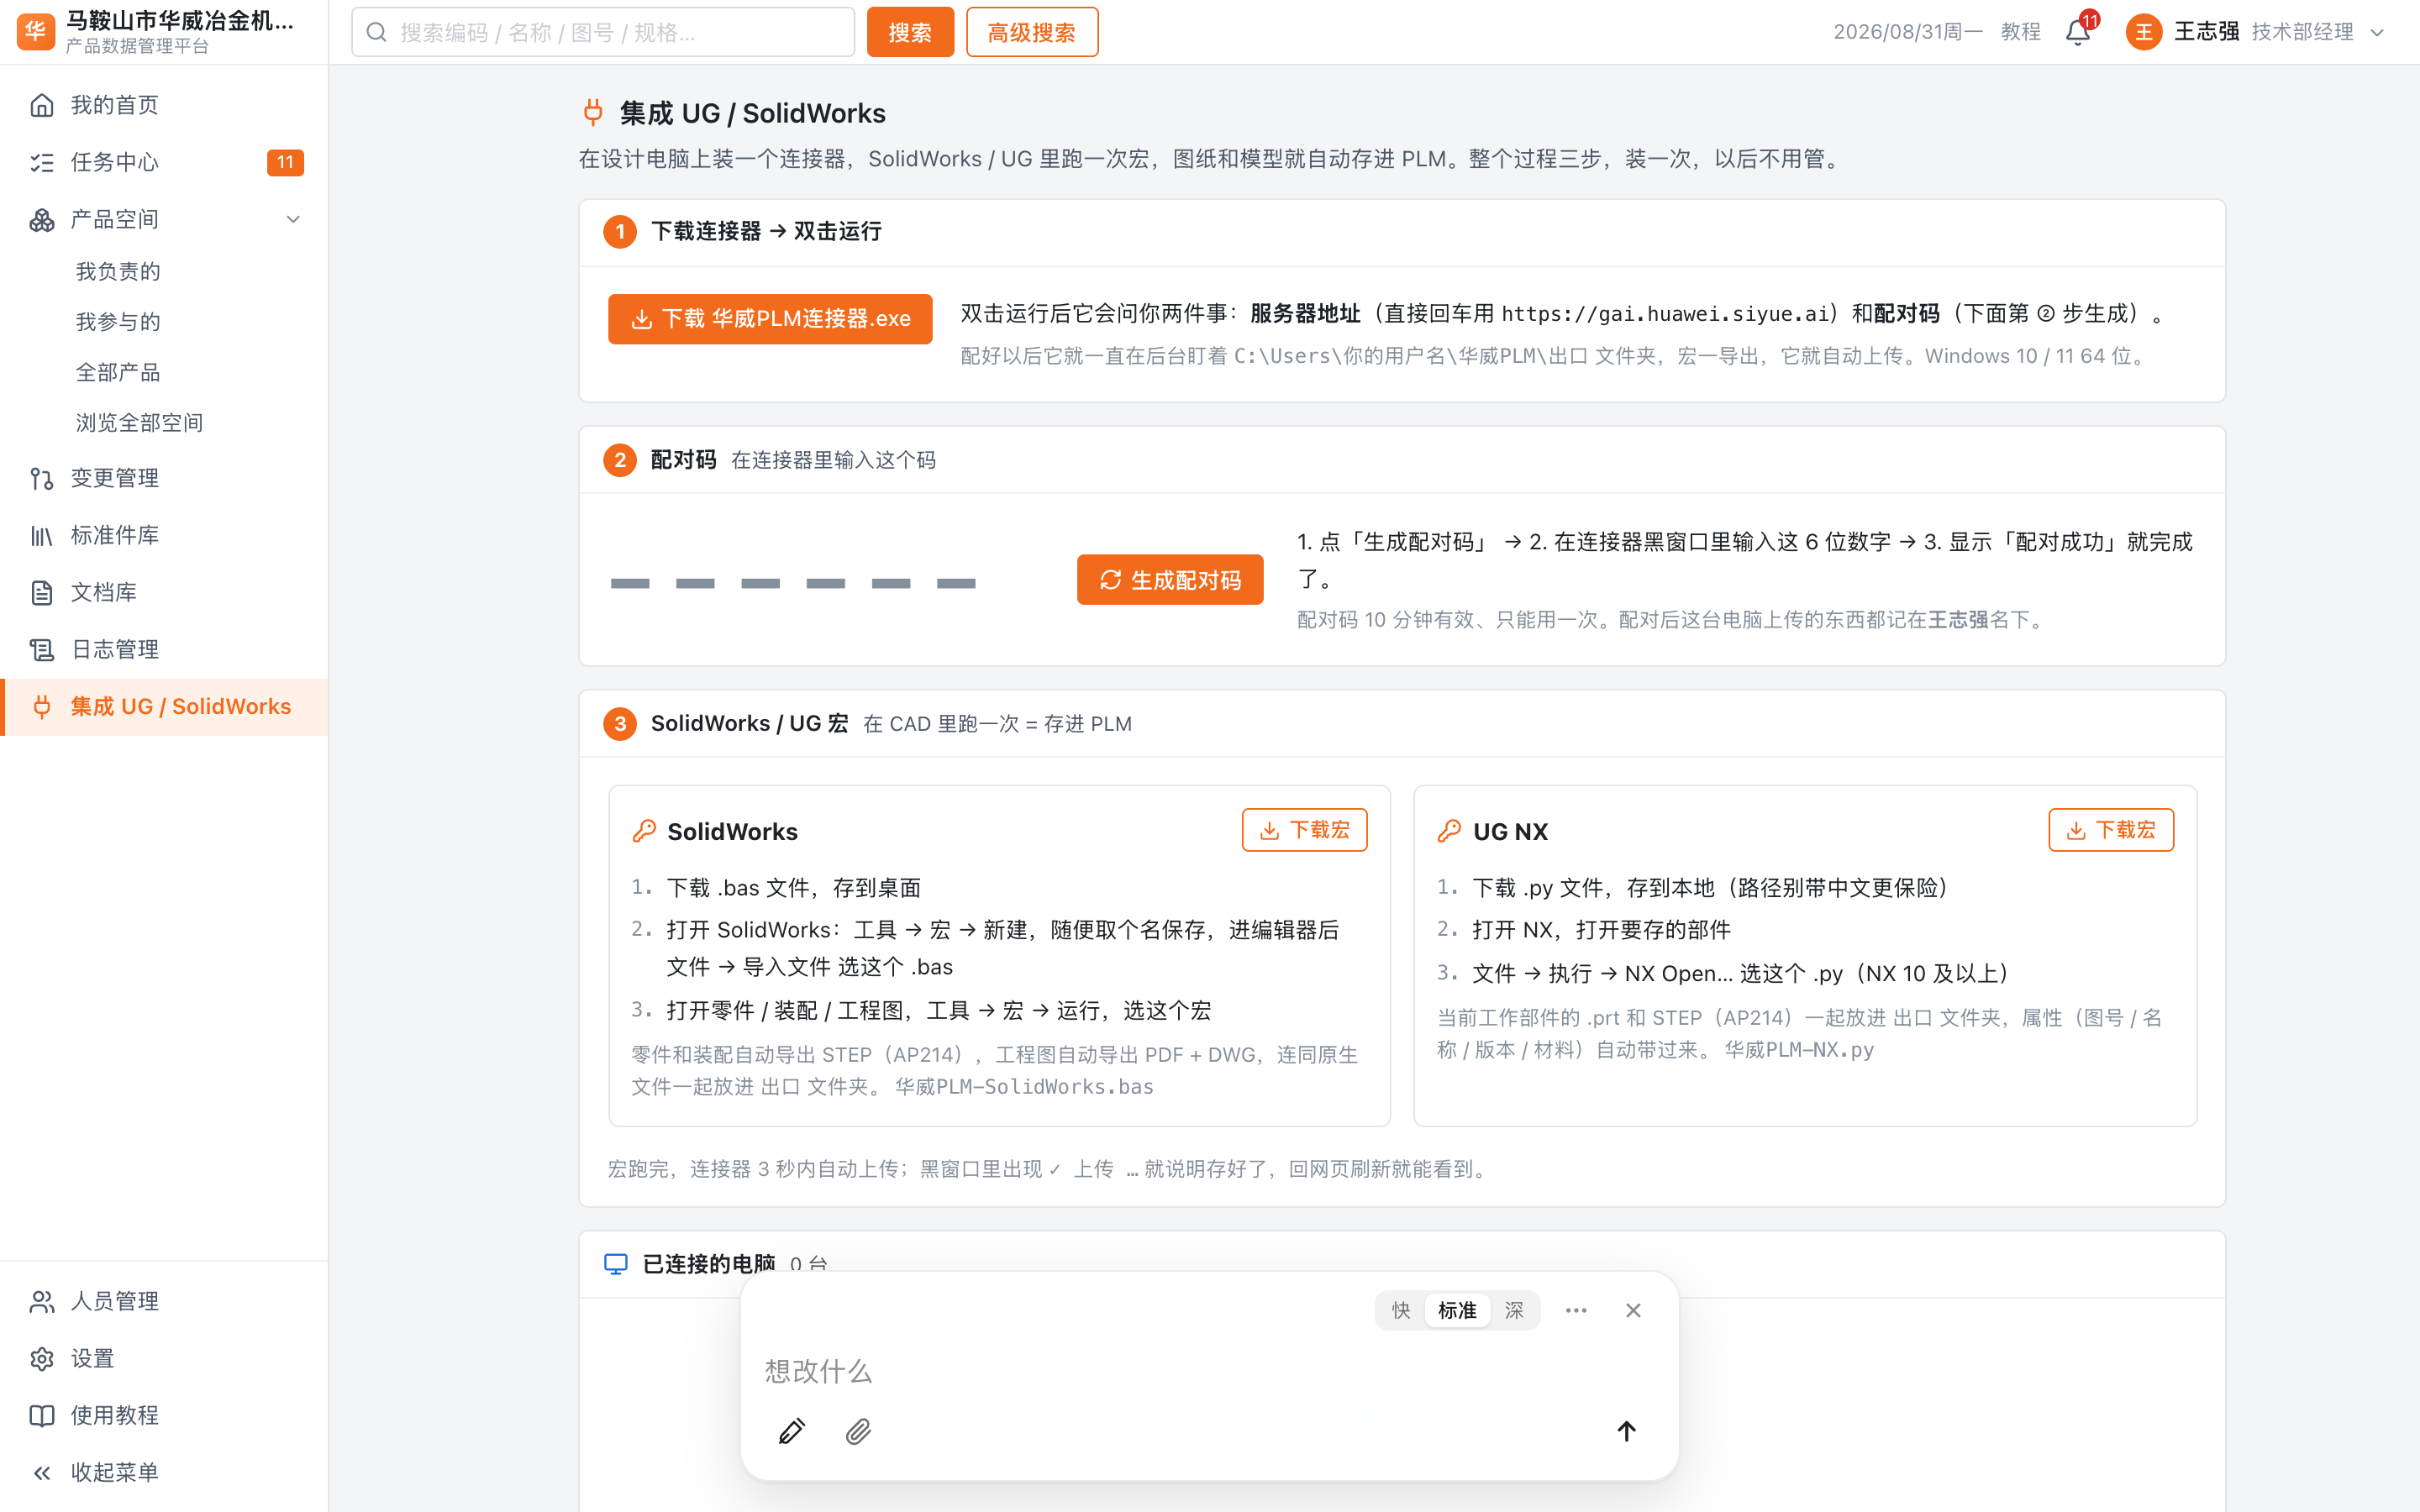Open 日志管理 in sidebar
2420x1512 pixels.
164,649
